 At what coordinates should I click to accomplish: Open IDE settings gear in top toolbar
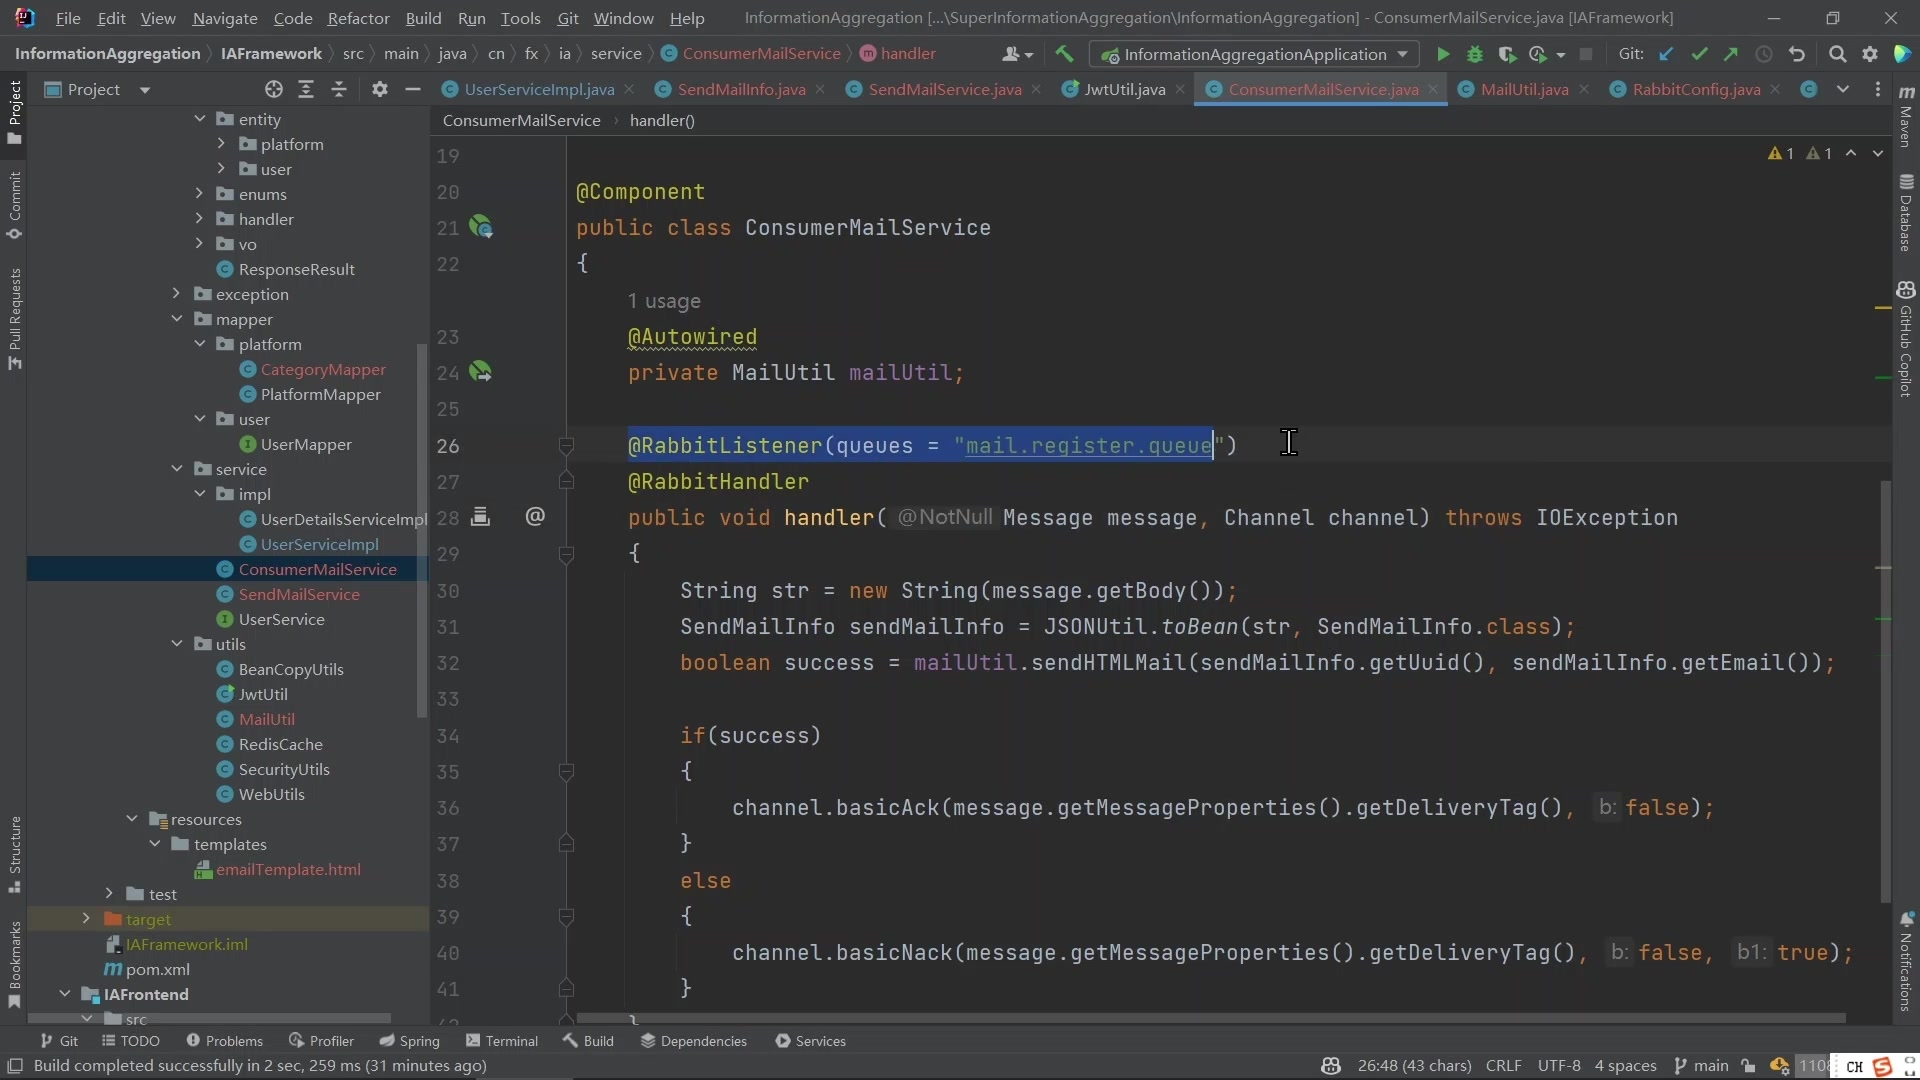[1870, 54]
